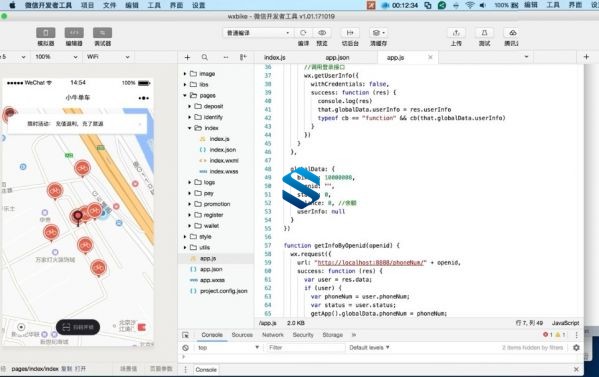The height and width of the screenshot is (377, 599).
Task: Click the file search magnifier icon
Action: pos(205,57)
